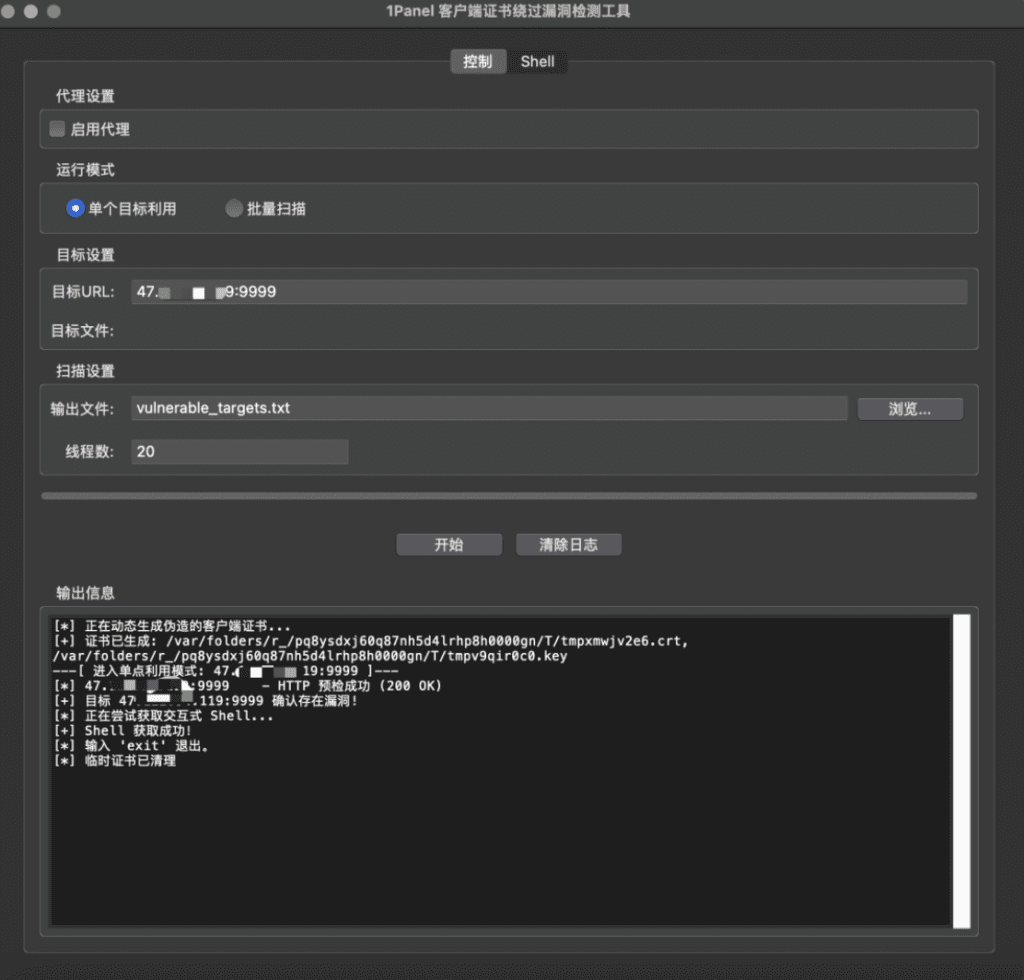Click the 目标文件 label
Screen dimensions: 1024x980
click(x=82, y=331)
